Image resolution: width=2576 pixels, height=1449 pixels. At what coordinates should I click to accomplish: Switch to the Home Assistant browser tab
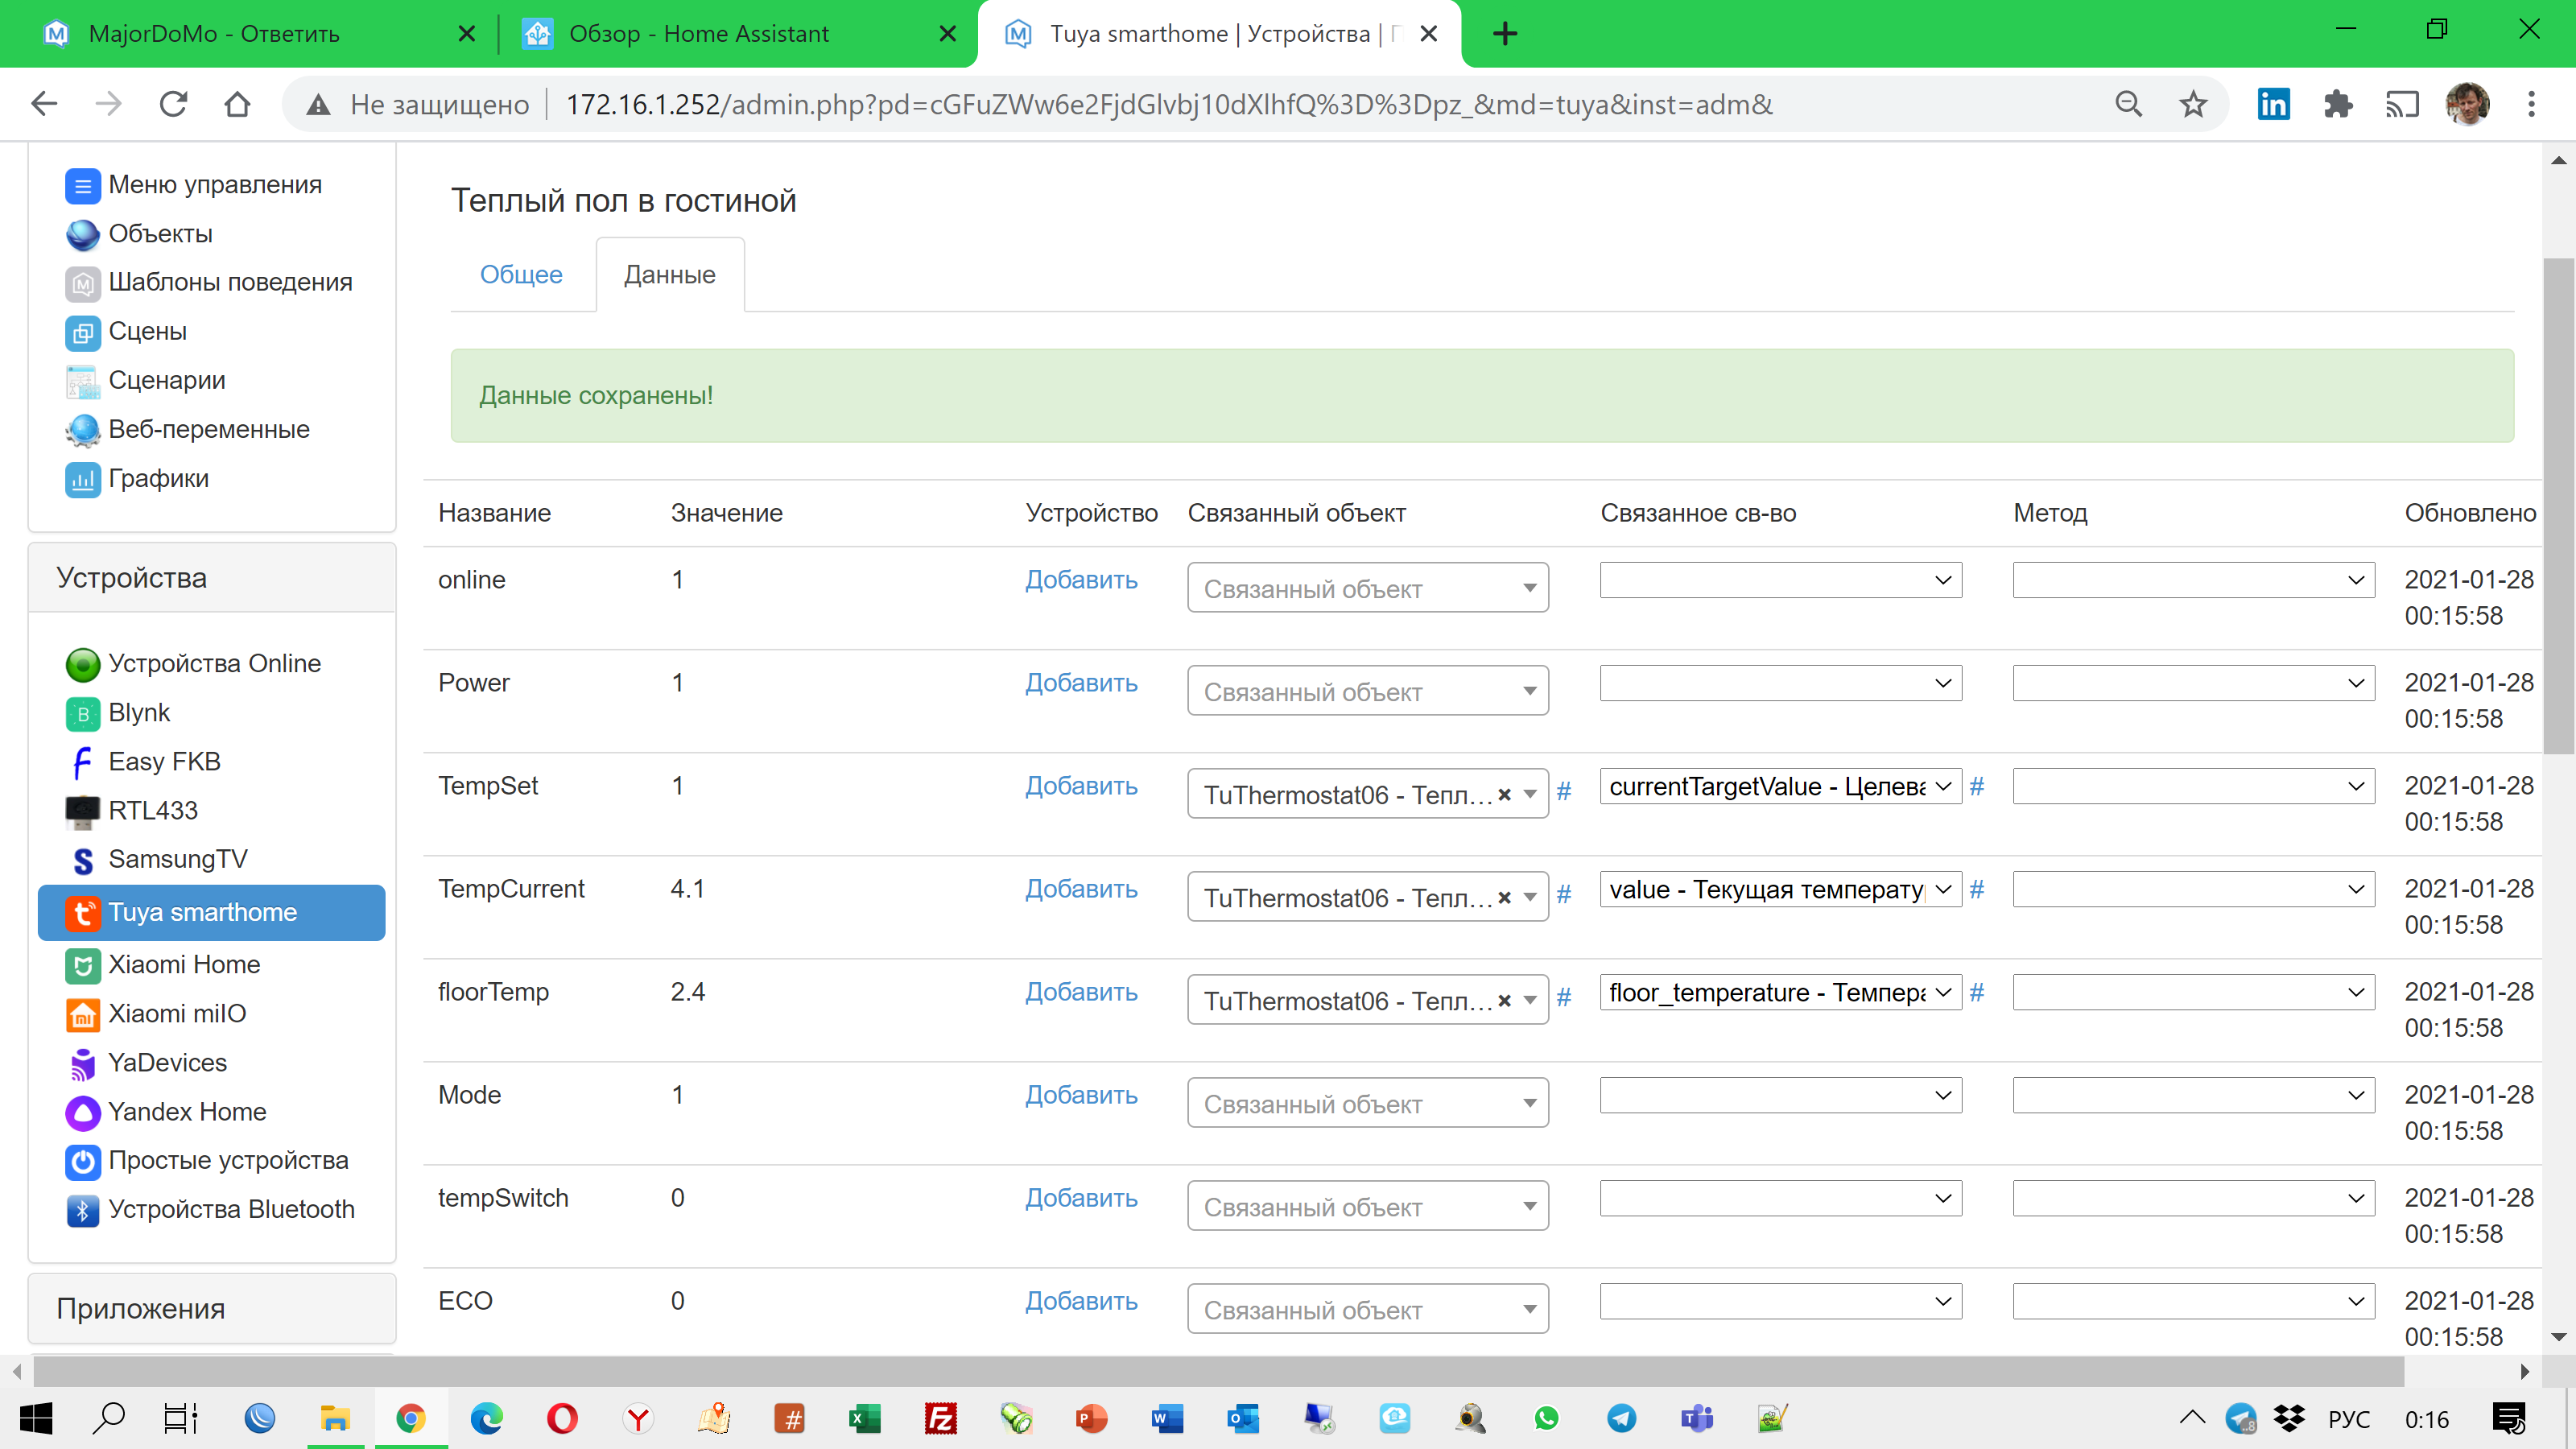coord(700,33)
